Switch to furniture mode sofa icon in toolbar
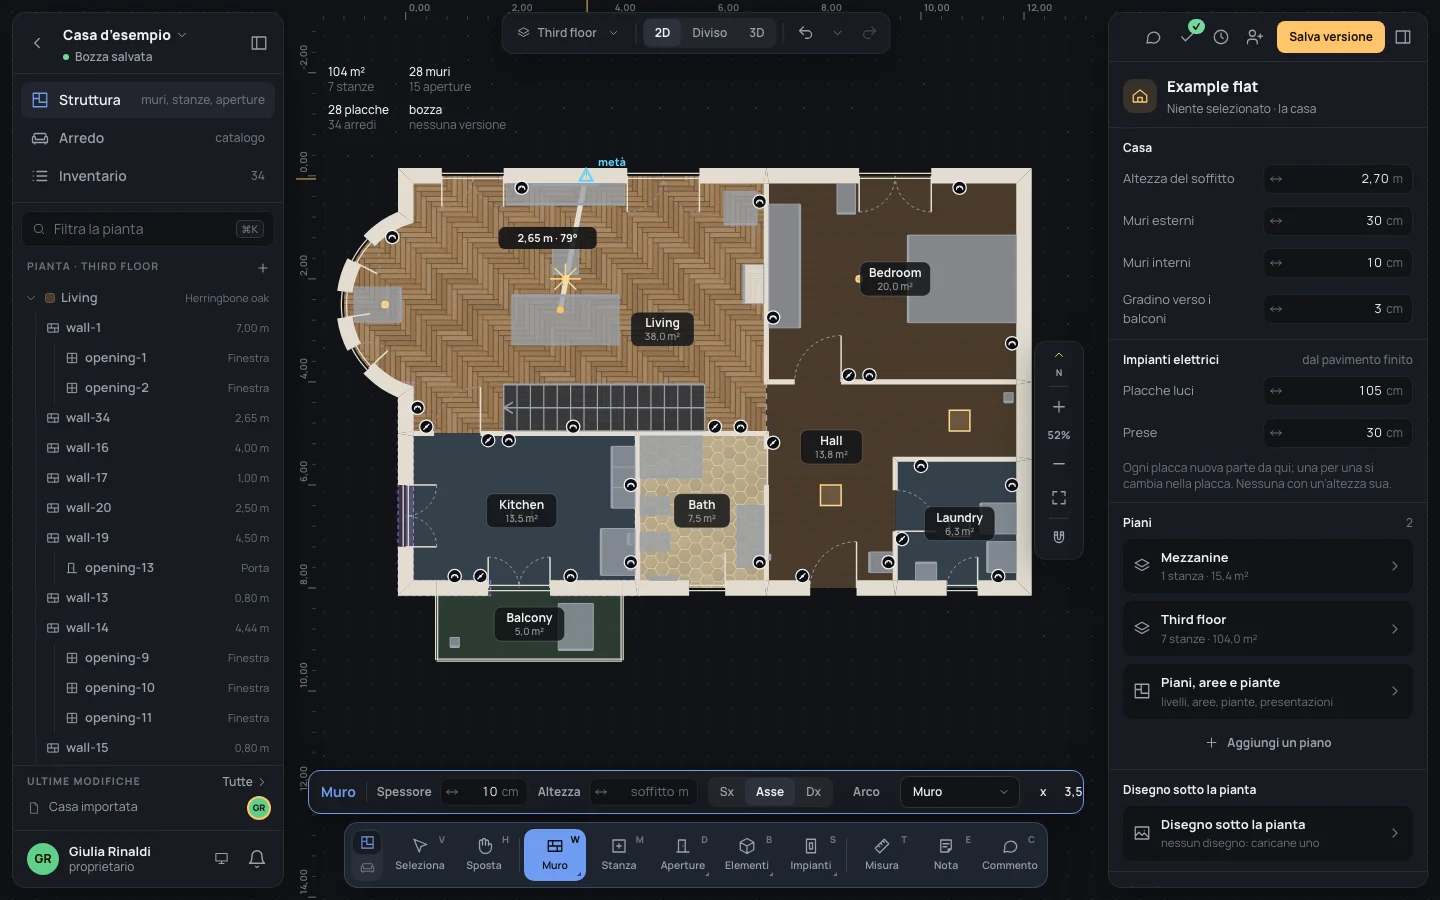The width and height of the screenshot is (1440, 900). (x=368, y=868)
